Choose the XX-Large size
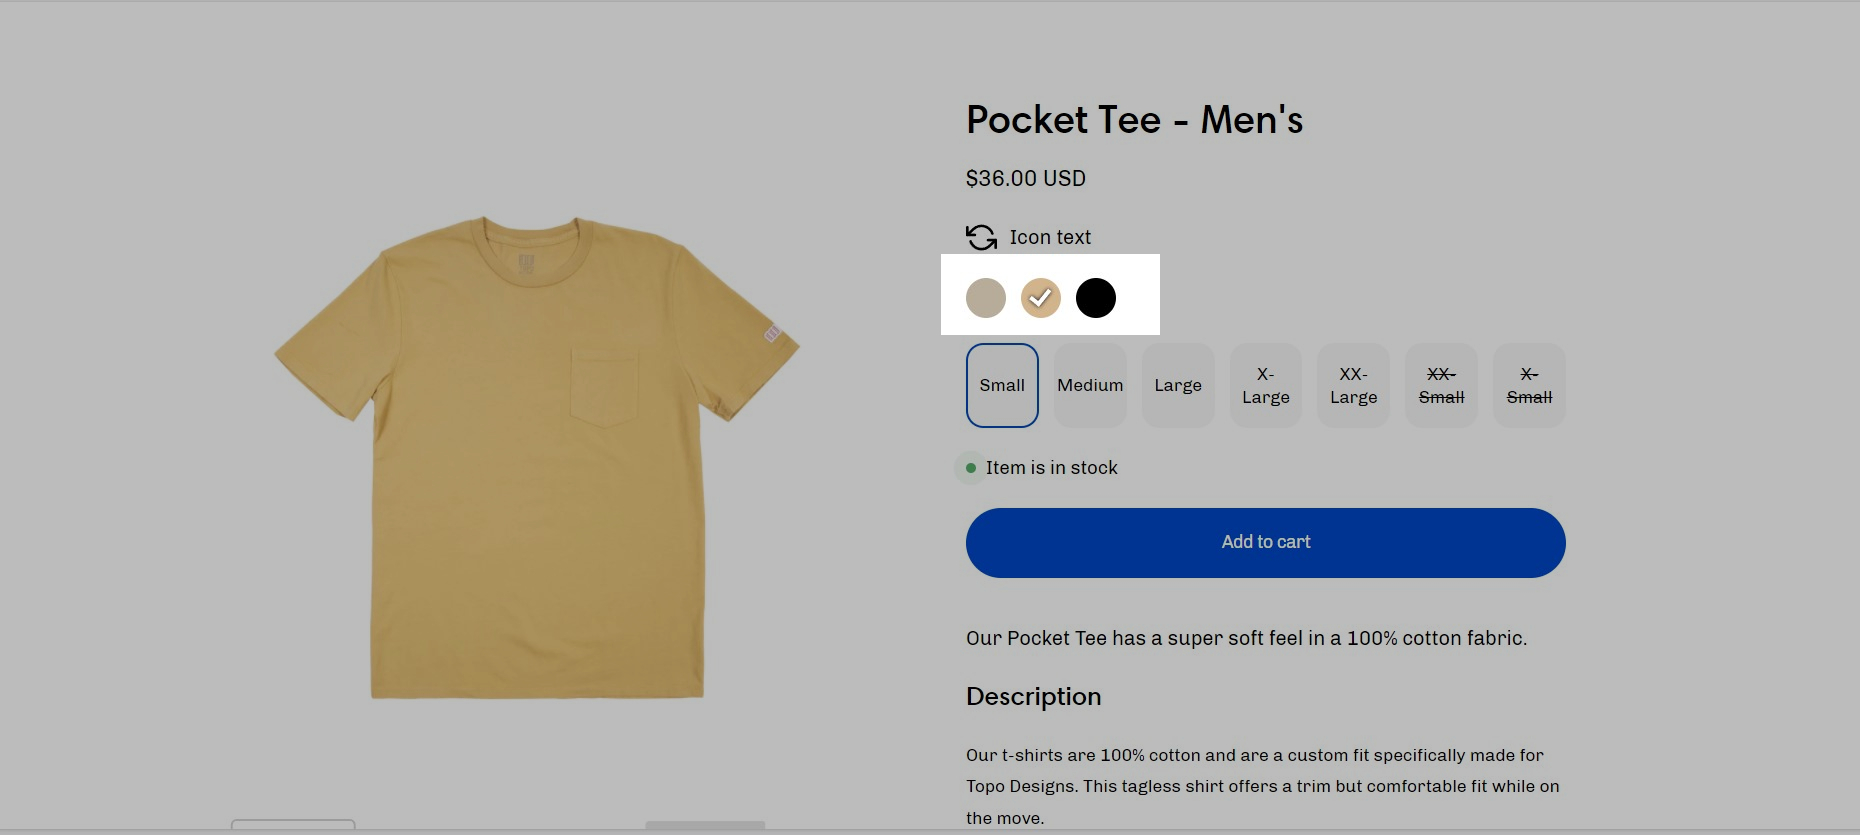 pos(1353,386)
